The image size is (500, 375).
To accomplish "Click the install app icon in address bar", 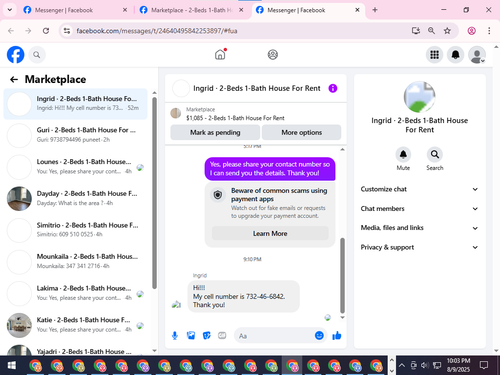I will click(x=415, y=31).
